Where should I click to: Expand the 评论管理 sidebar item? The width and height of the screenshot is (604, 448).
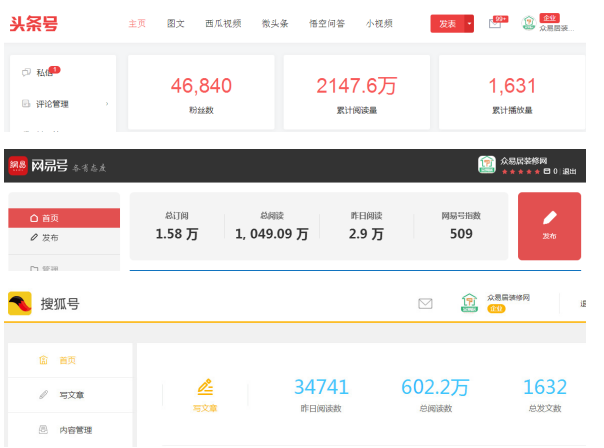click(106, 102)
